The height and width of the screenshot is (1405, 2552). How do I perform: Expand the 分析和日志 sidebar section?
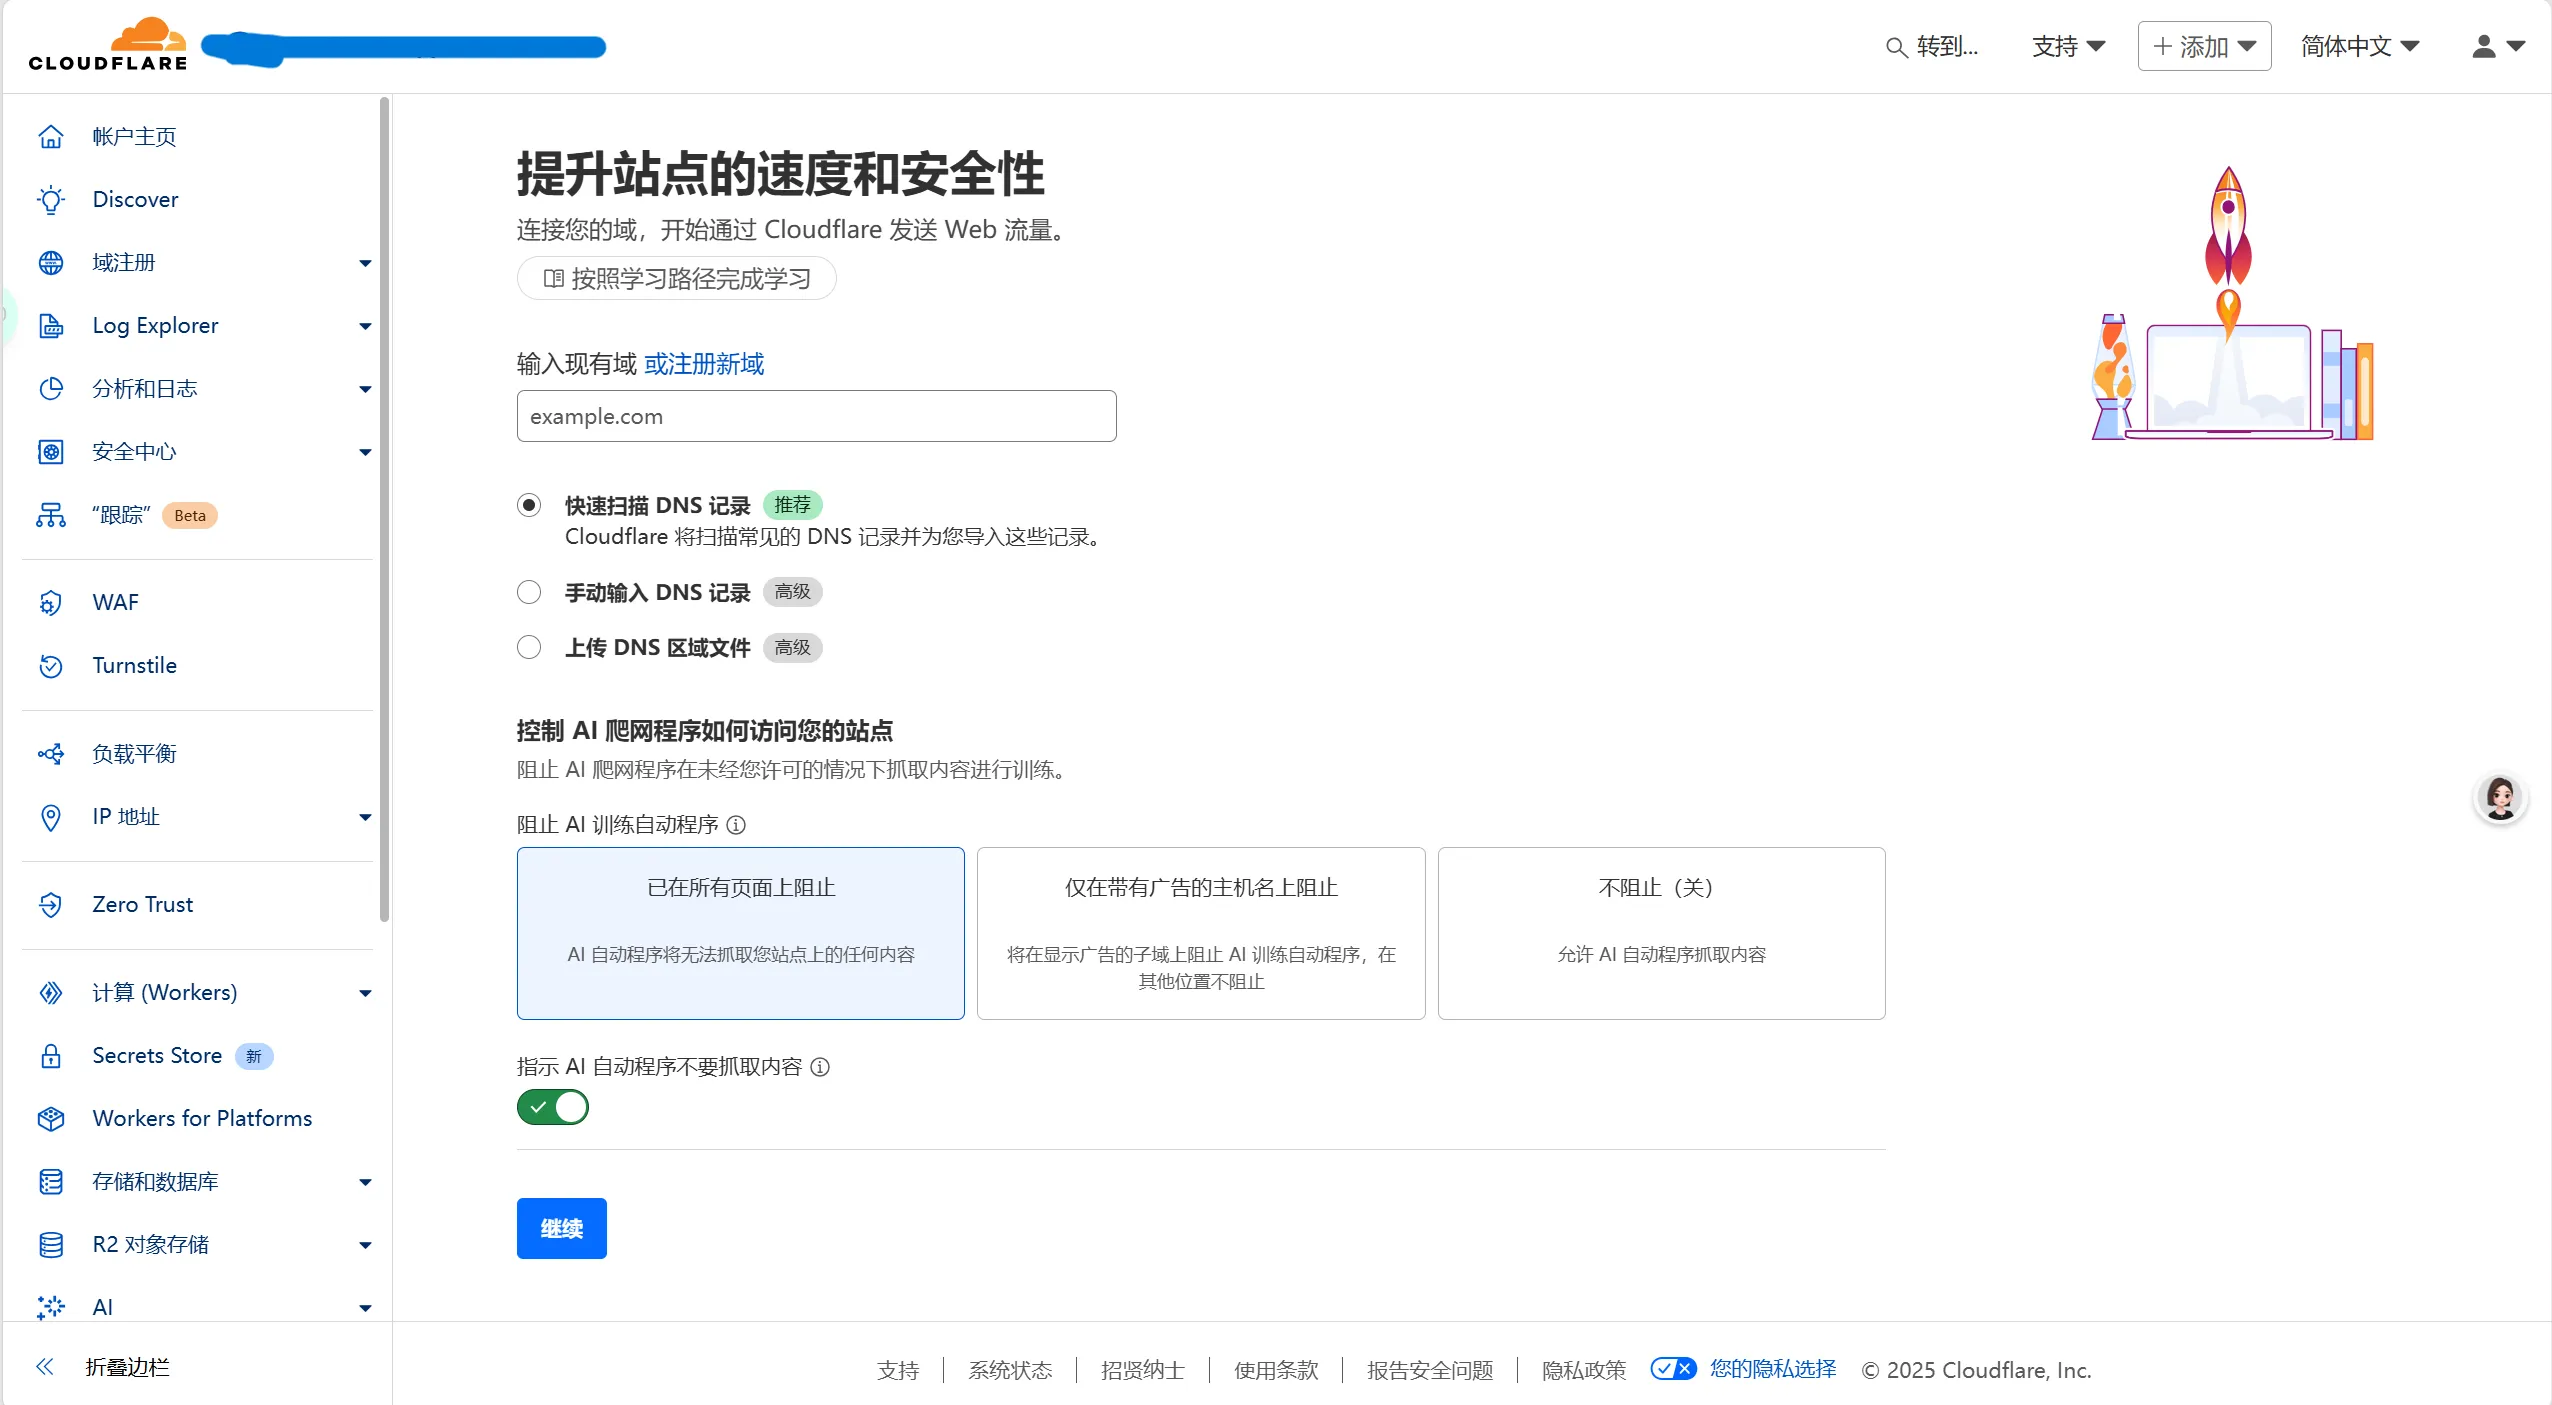[x=365, y=389]
